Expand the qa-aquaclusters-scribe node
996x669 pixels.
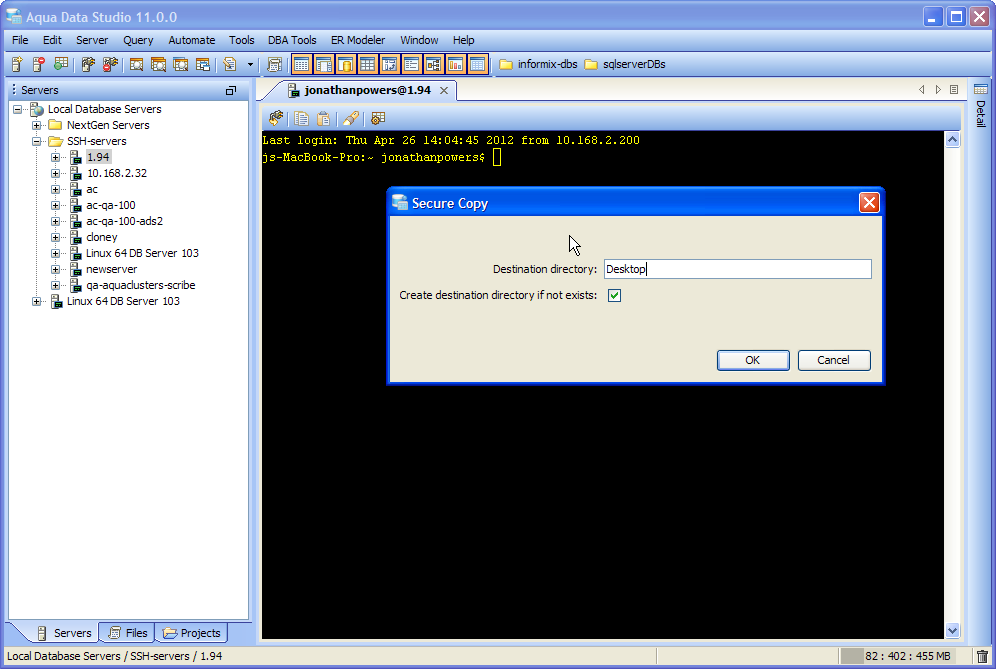[x=56, y=285]
